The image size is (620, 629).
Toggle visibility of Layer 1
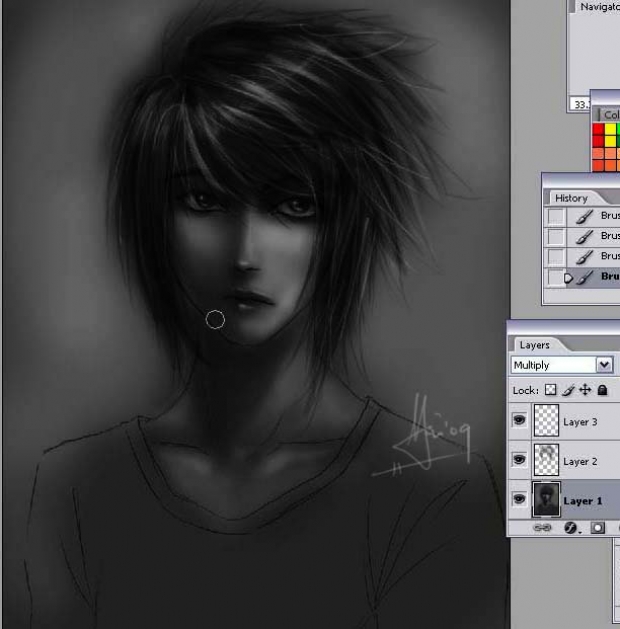coord(519,499)
